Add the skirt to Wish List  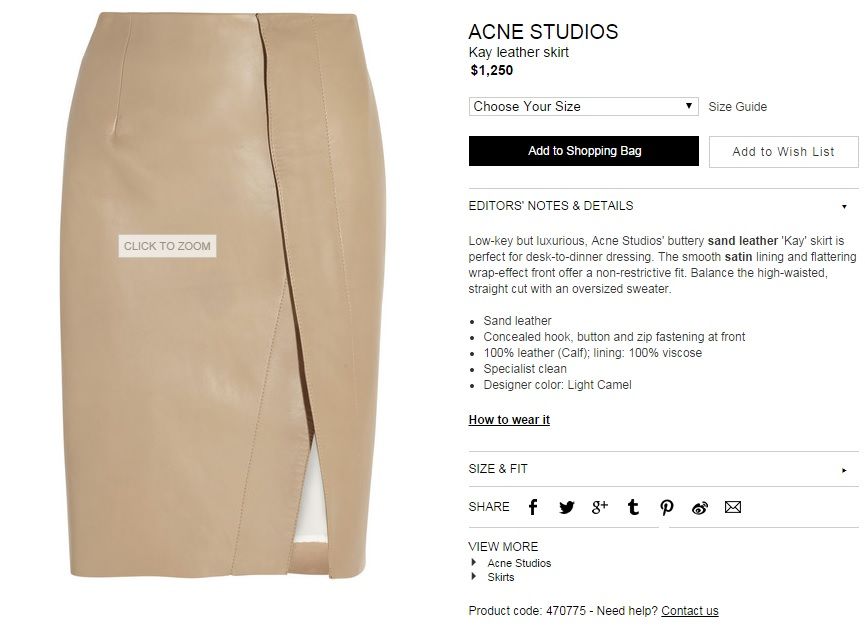(x=783, y=152)
